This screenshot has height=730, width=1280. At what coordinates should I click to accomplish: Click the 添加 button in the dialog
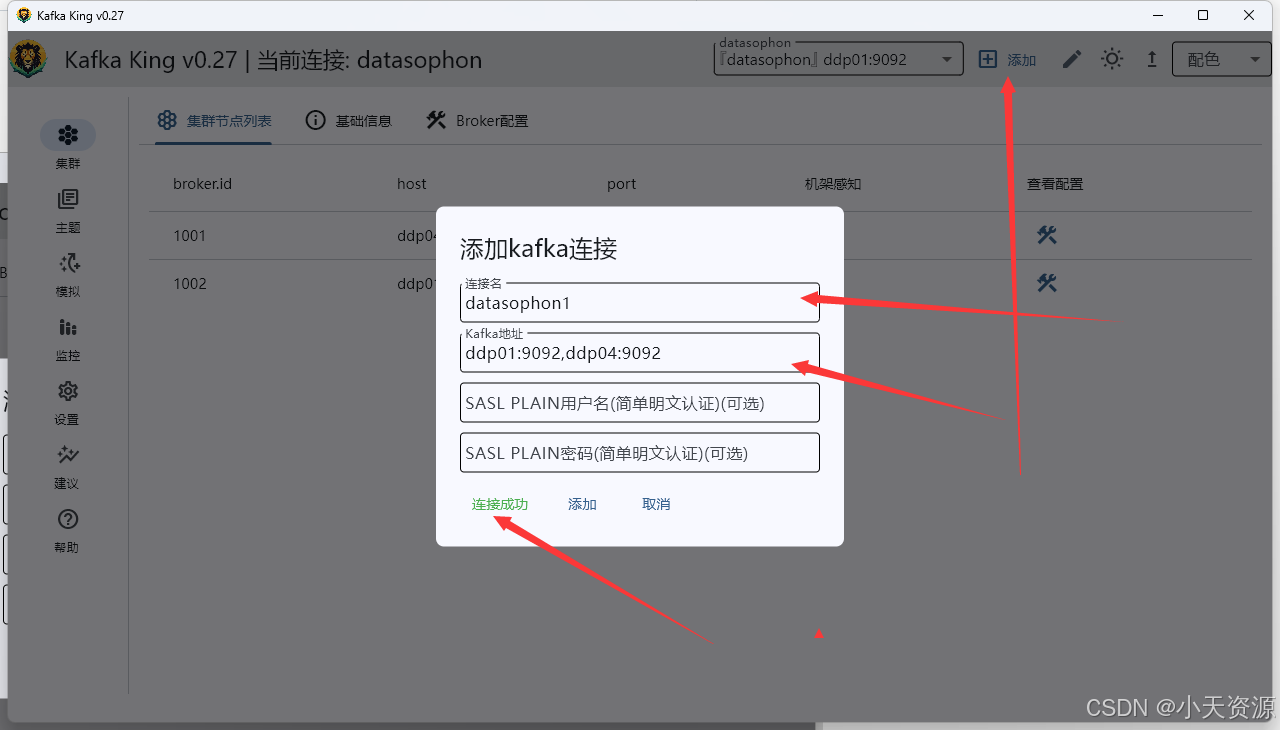582,505
